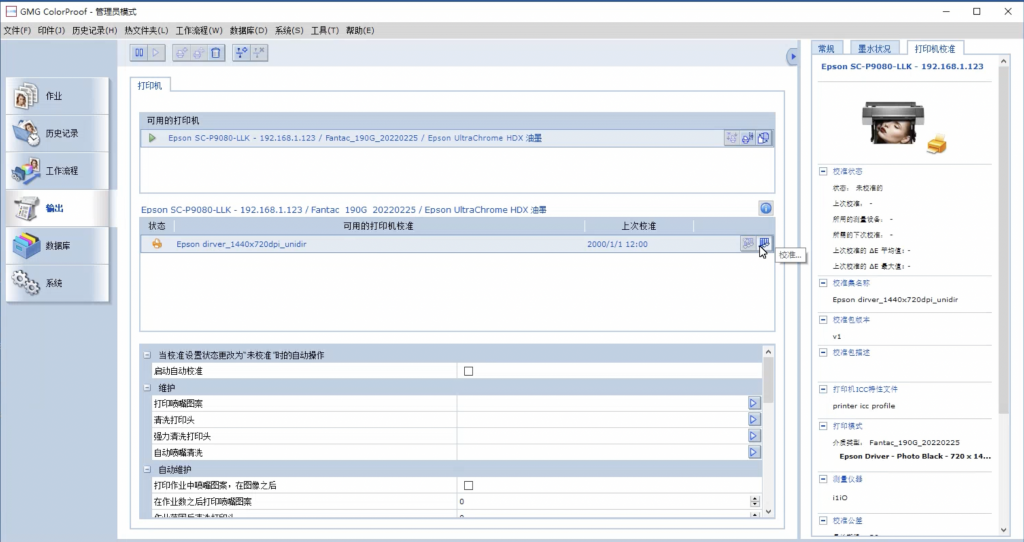
Task: Open the 工作流程(W) menu
Action: [x=199, y=30]
